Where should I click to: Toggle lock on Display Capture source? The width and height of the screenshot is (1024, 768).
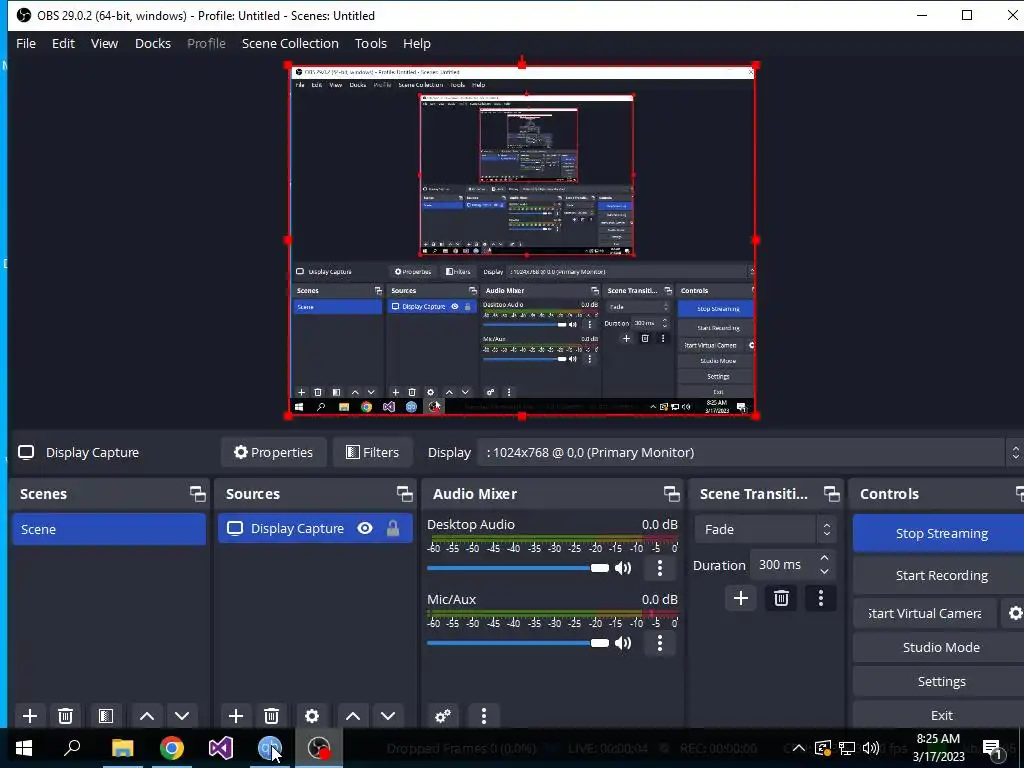(392, 528)
